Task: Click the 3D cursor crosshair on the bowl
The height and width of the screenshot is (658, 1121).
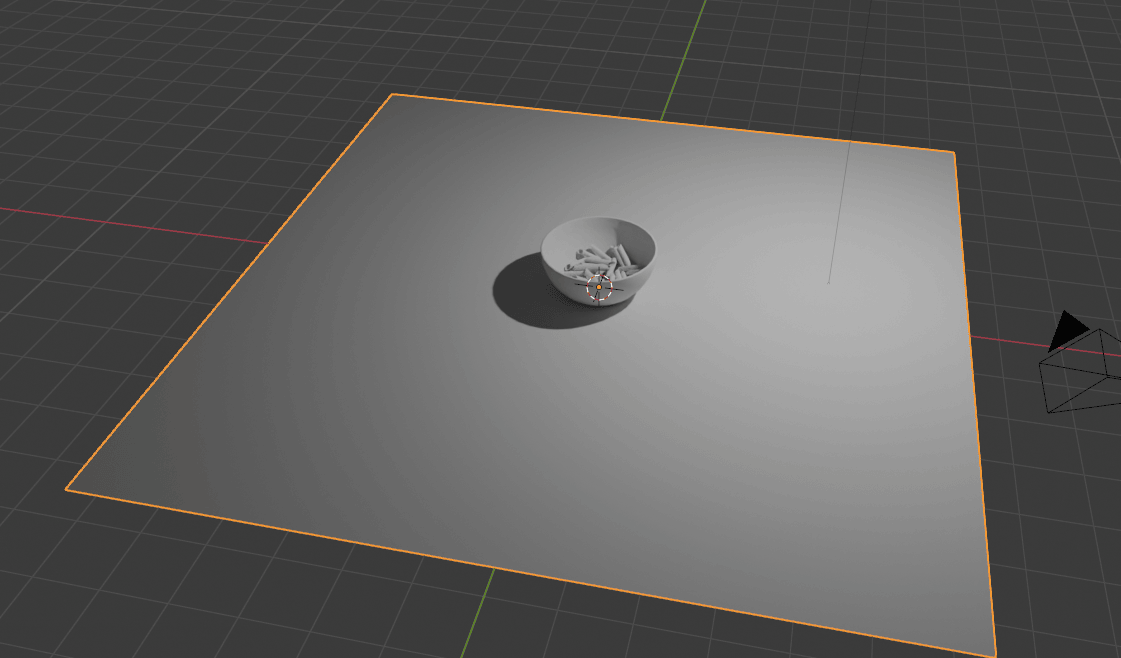Action: pos(599,287)
